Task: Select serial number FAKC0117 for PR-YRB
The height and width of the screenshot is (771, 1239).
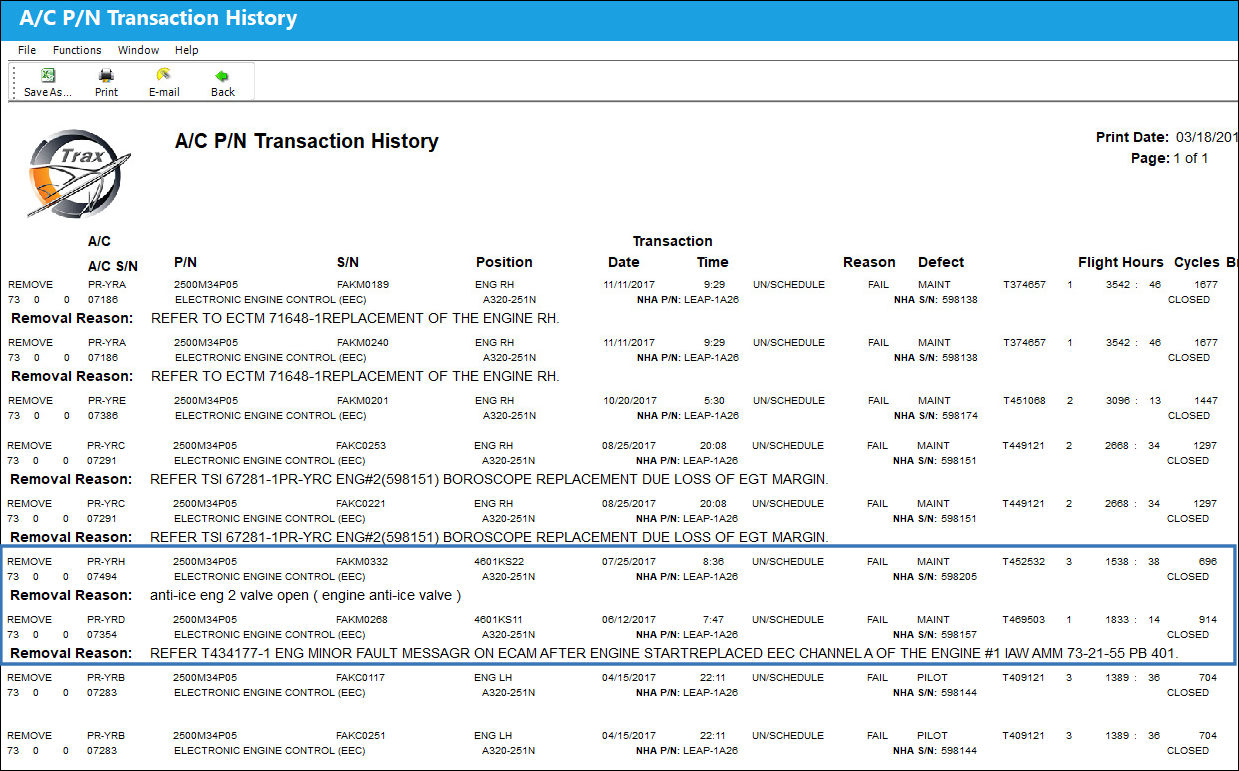Action: point(360,678)
